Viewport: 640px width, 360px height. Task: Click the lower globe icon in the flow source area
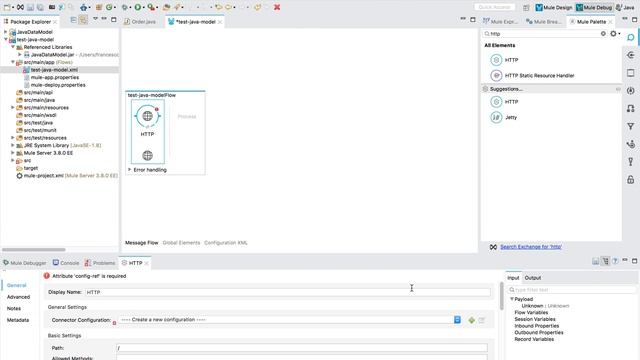pyautogui.click(x=147, y=155)
